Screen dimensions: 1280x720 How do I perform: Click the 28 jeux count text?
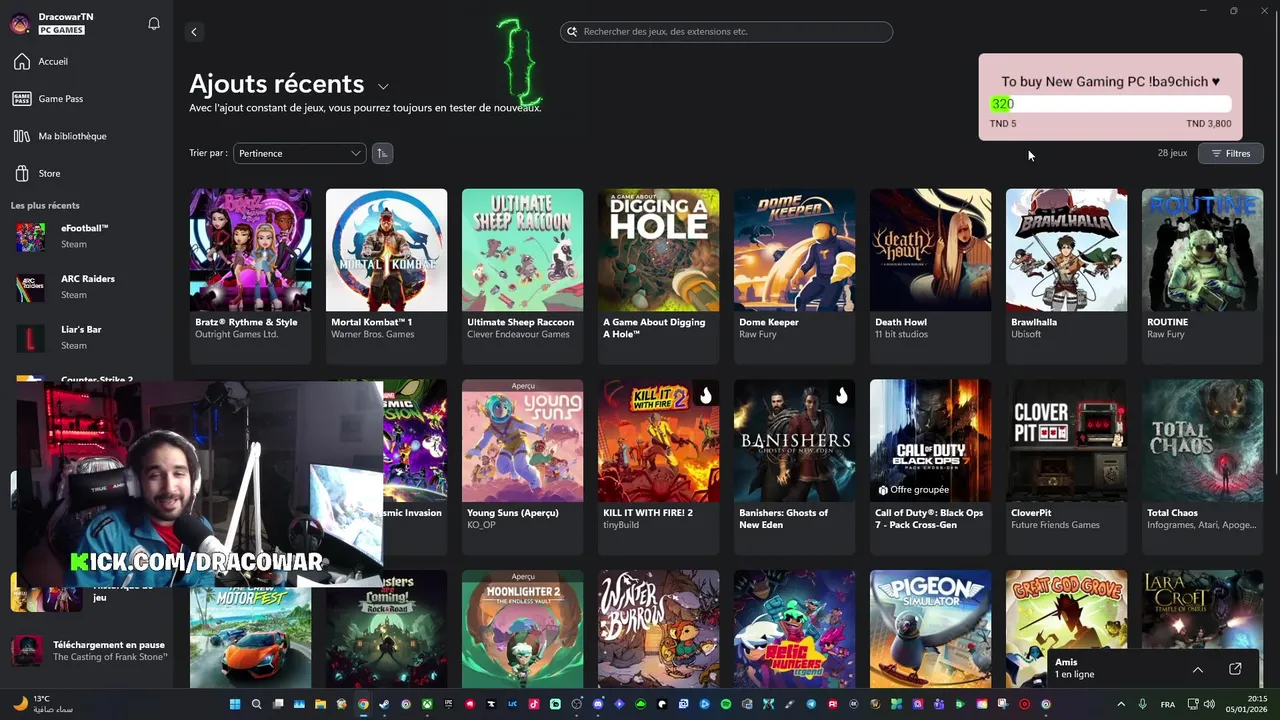pyautogui.click(x=1172, y=153)
